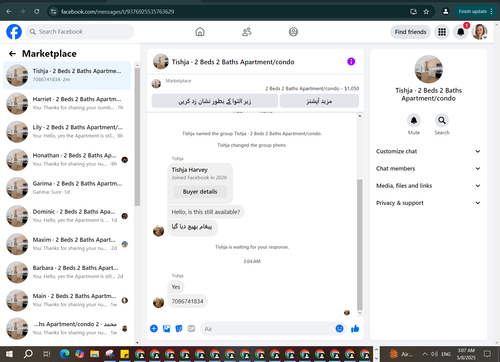This screenshot has width=500, height=362.
Task: Click the more options Urdu button
Action: click(x=319, y=101)
